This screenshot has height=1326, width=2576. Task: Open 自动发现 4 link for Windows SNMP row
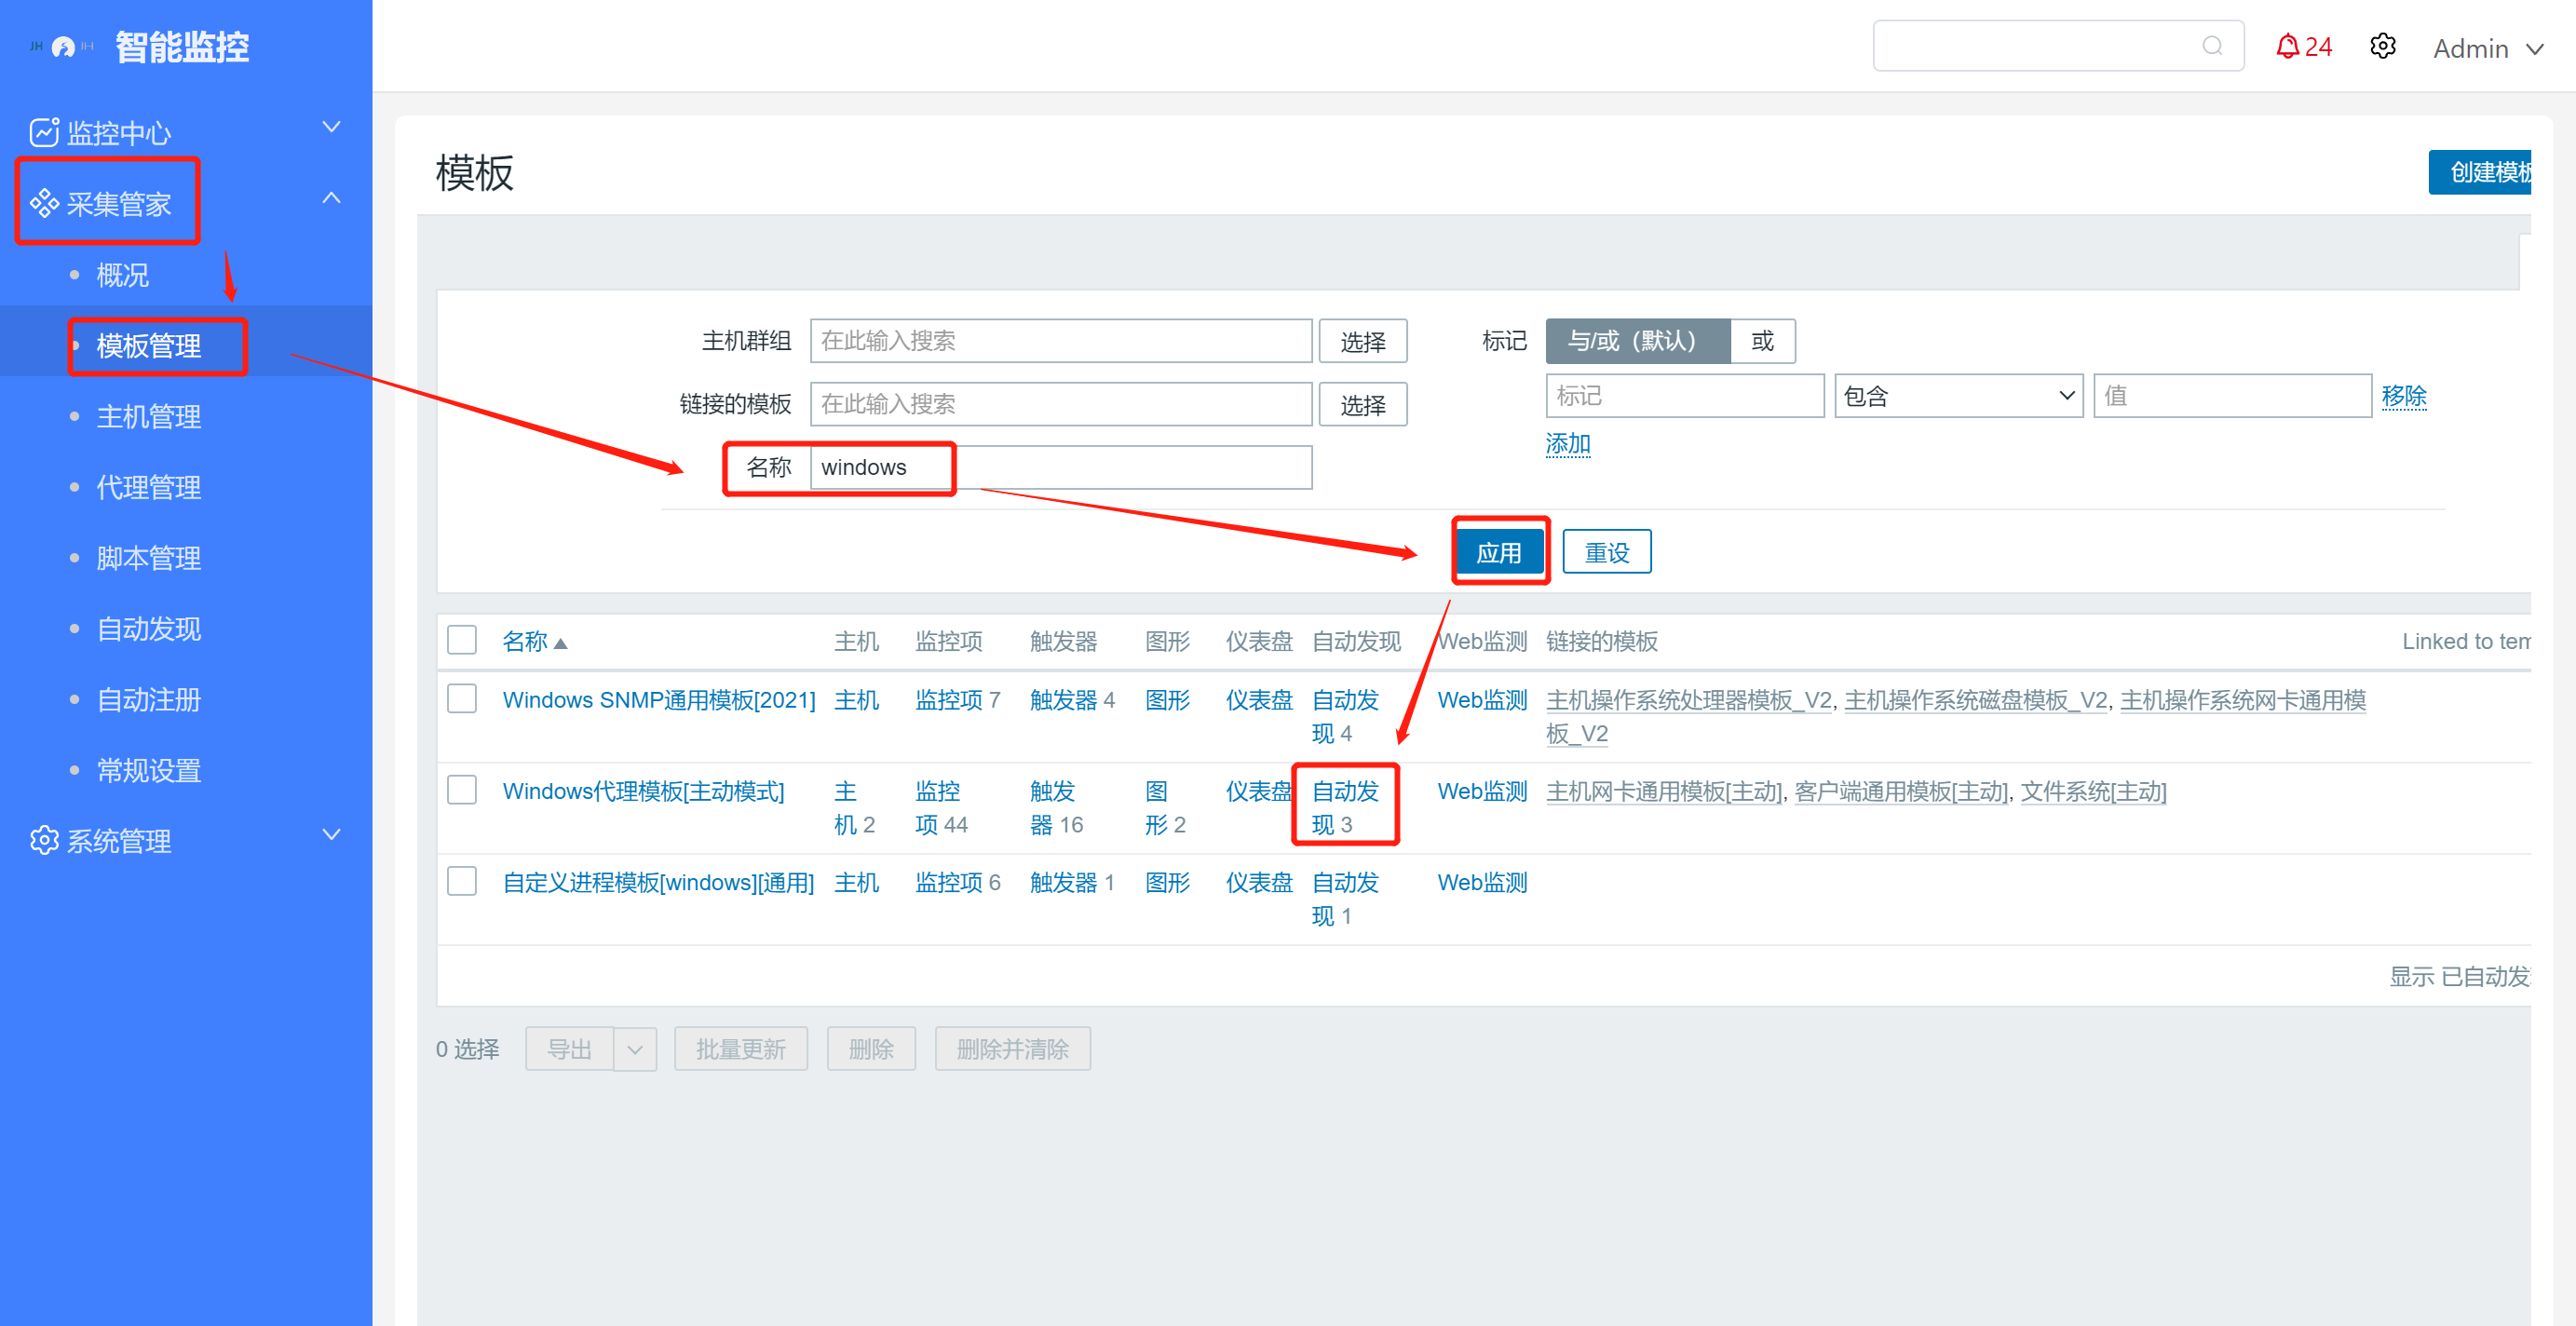(x=1344, y=716)
